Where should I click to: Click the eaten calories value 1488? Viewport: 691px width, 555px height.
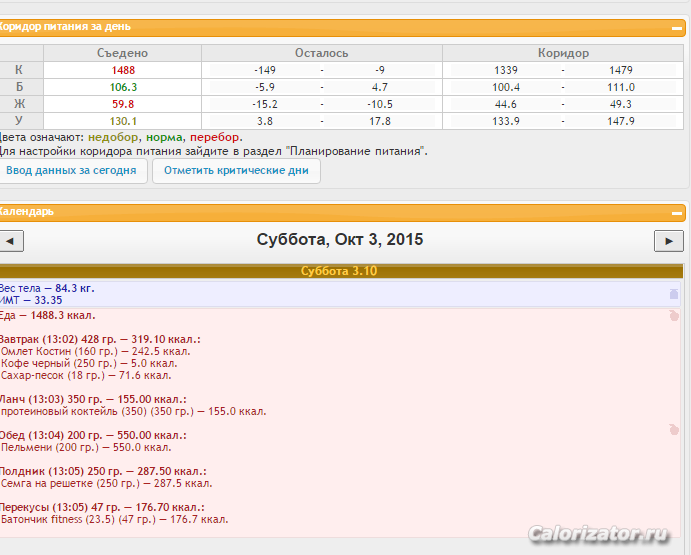pyautogui.click(x=123, y=71)
